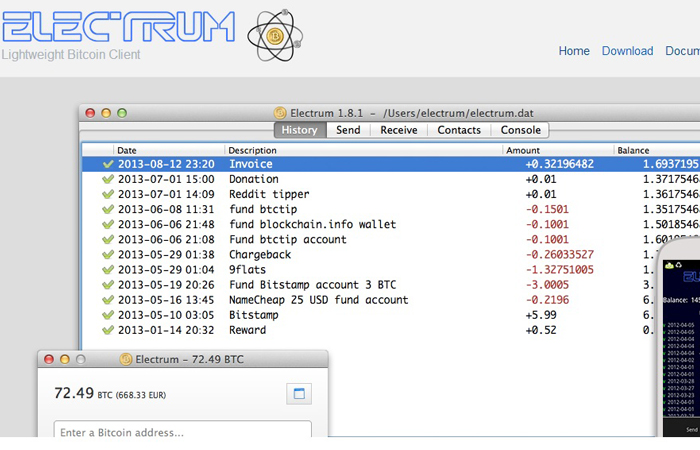Open the Receive tab
This screenshot has width=700, height=450.
(x=399, y=130)
